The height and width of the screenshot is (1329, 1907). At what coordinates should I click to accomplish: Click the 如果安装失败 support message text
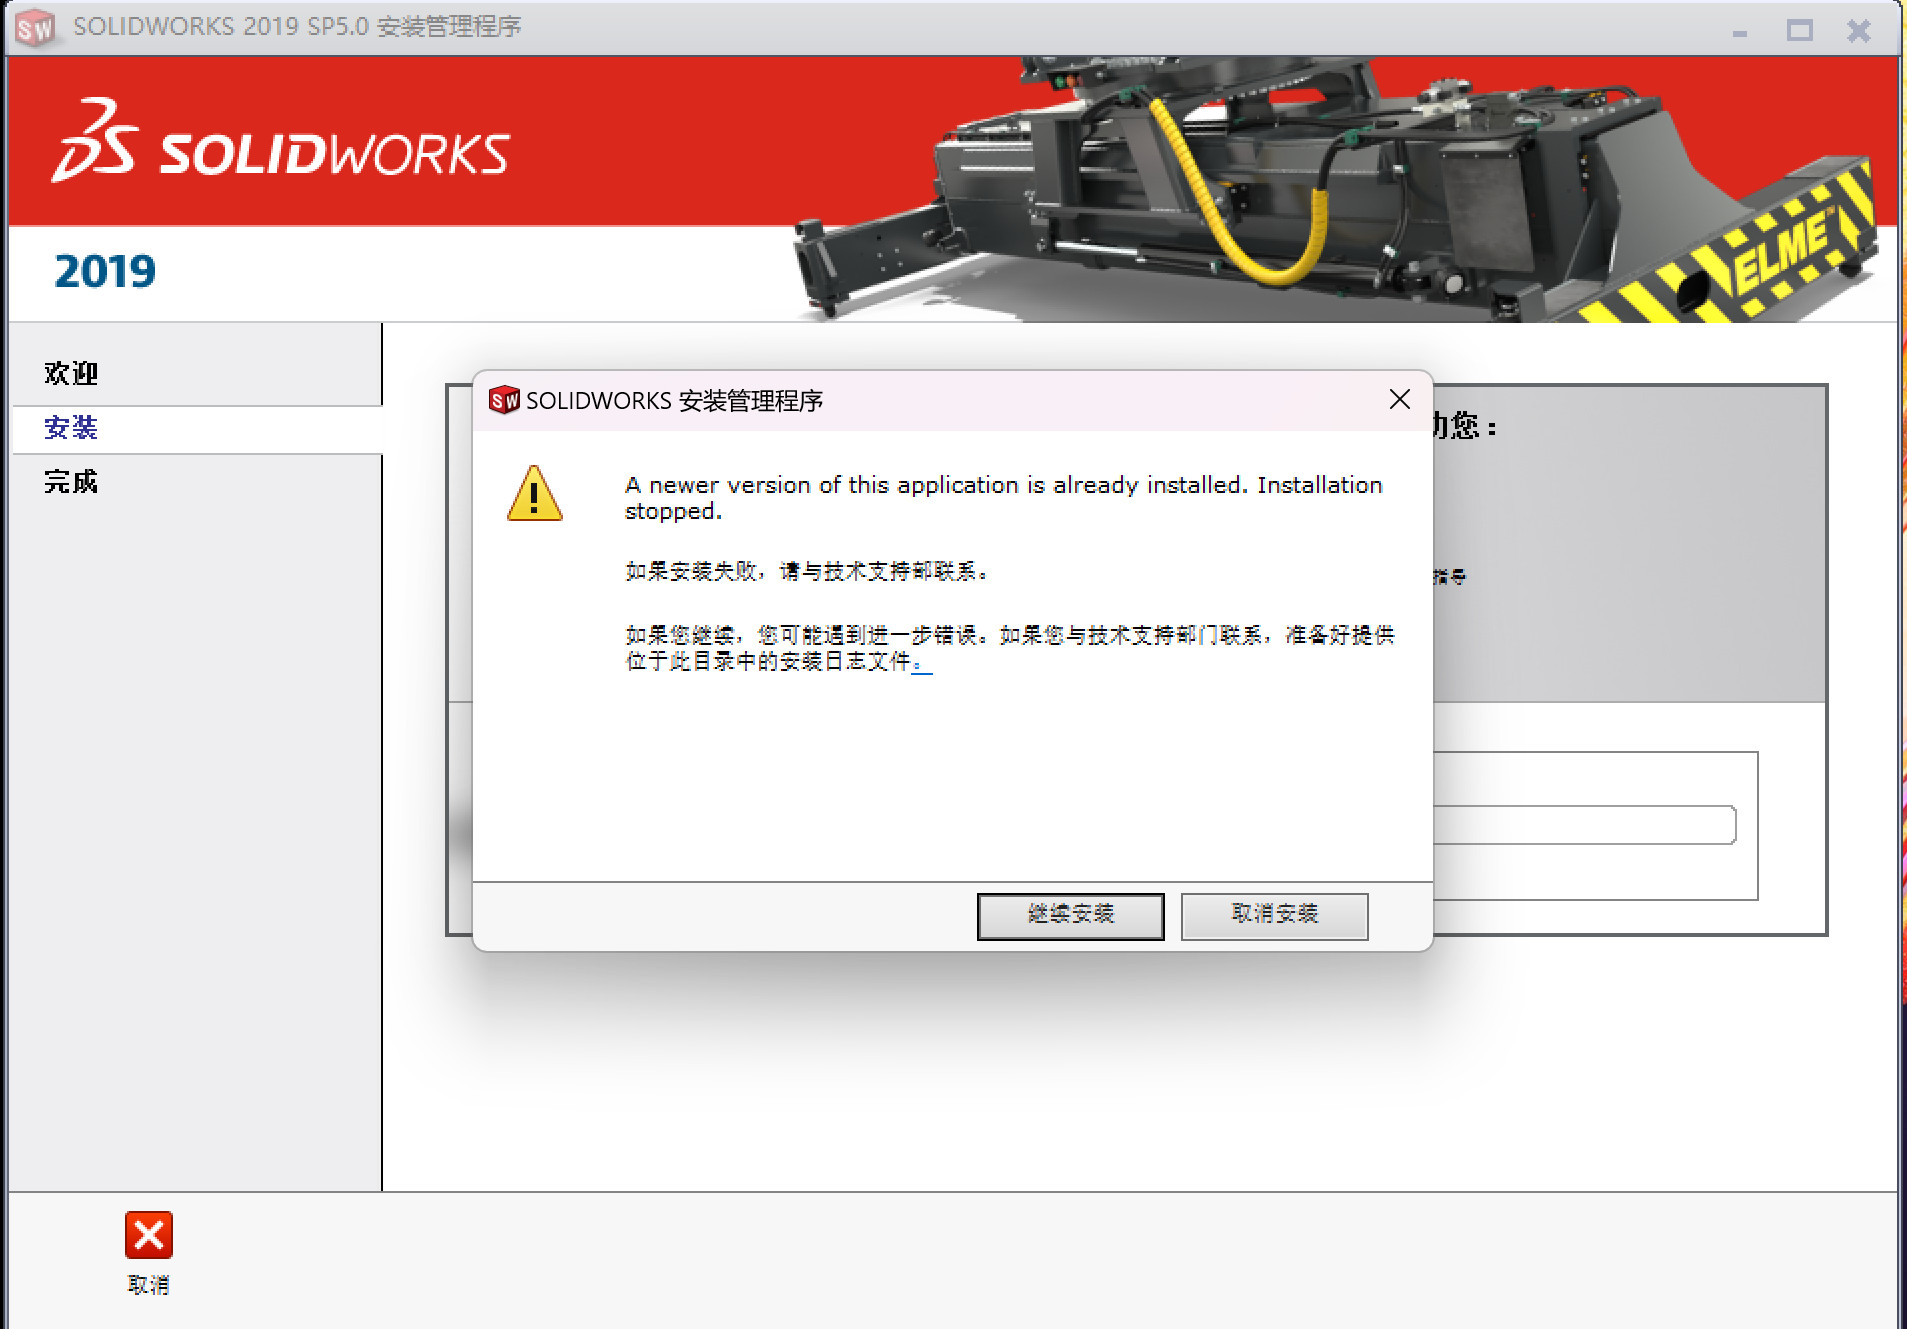807,571
